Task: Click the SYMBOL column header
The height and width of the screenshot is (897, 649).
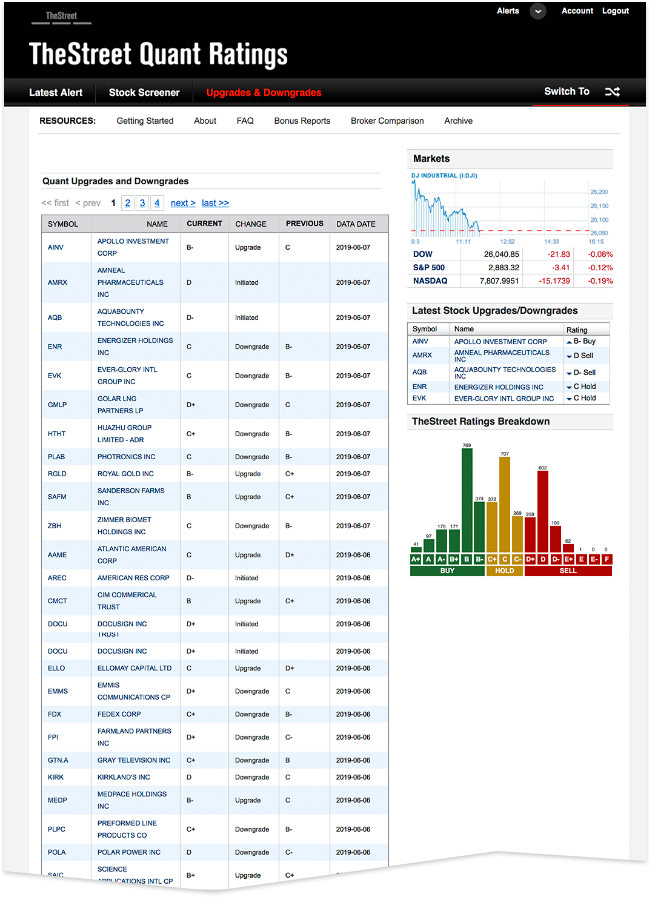Action: point(63,224)
